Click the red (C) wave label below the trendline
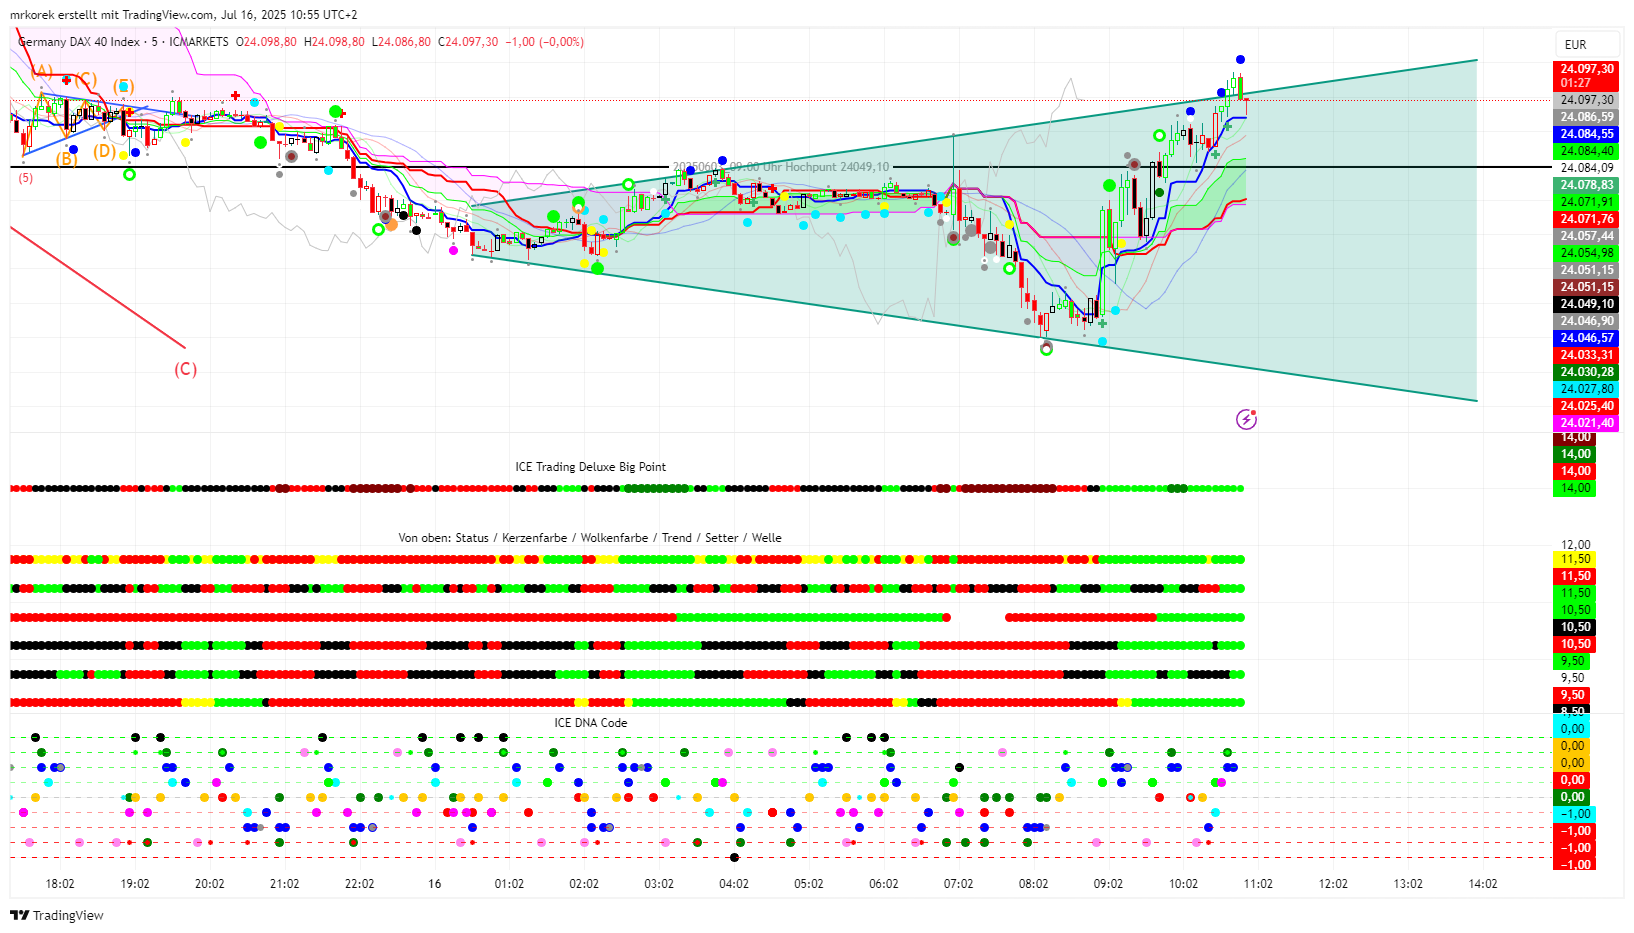Image resolution: width=1634 pixels, height=933 pixels. [x=186, y=369]
